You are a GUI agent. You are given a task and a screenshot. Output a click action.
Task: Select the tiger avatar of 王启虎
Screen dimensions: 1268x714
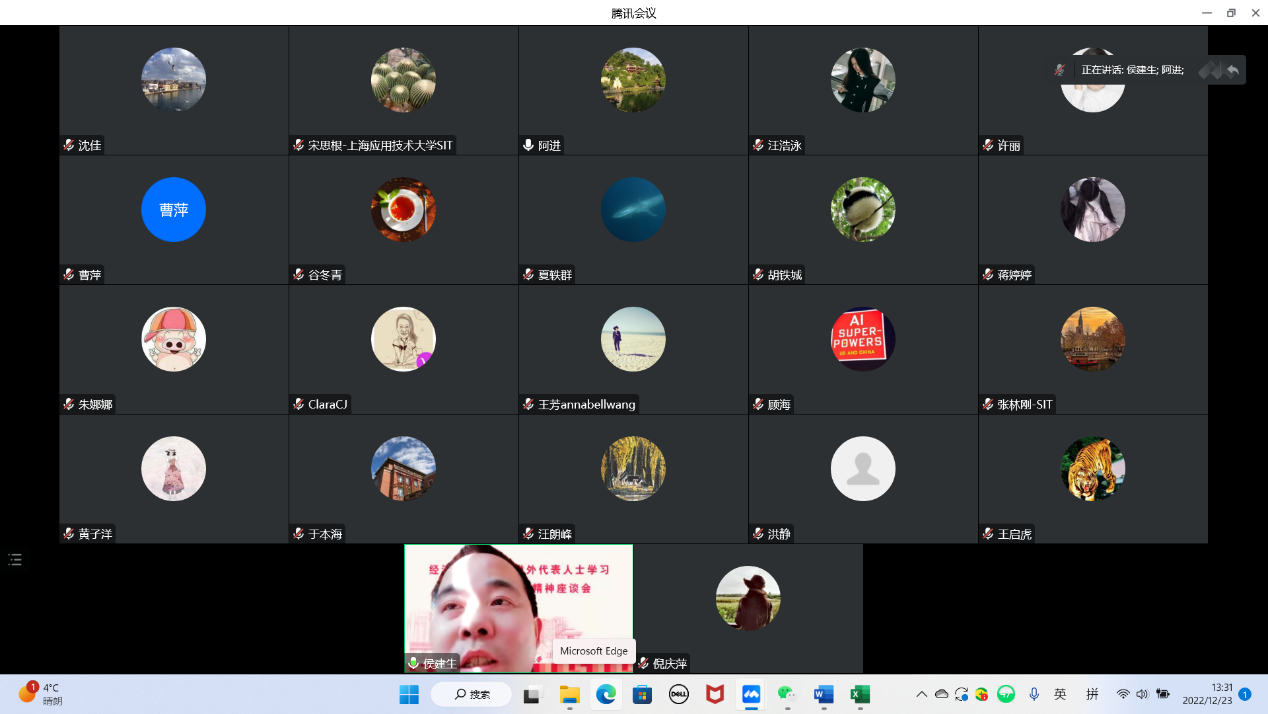pos(1092,469)
